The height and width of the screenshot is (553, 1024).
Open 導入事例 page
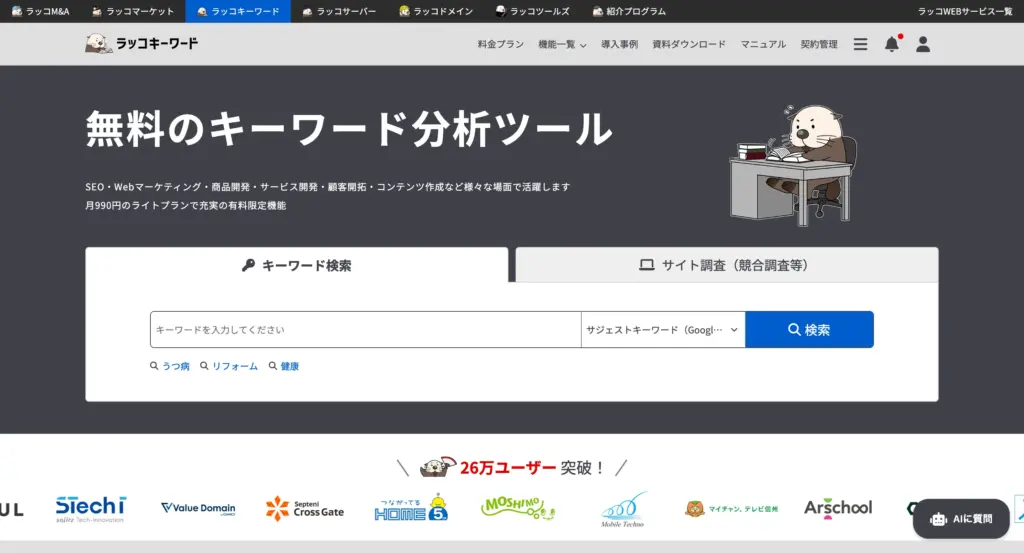[x=619, y=44]
